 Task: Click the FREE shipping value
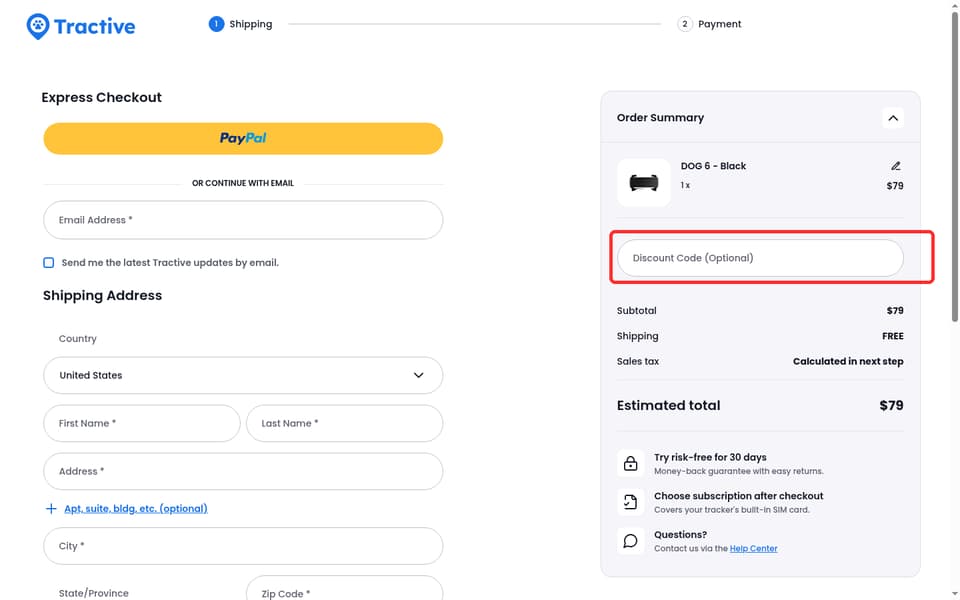tap(893, 336)
